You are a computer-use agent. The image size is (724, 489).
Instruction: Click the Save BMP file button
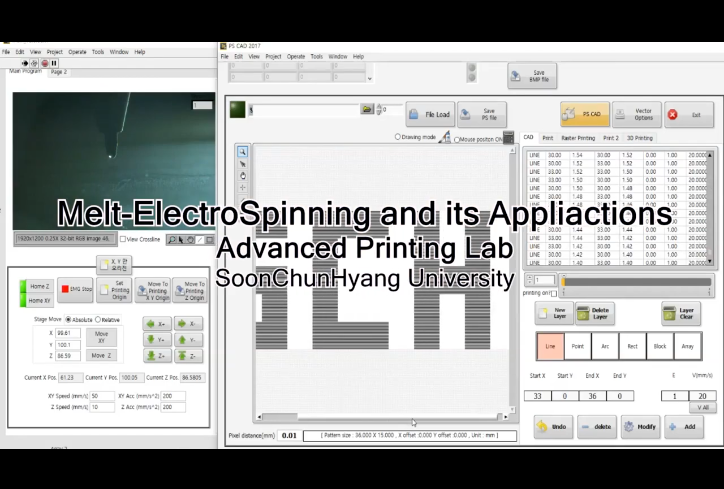tap(532, 76)
